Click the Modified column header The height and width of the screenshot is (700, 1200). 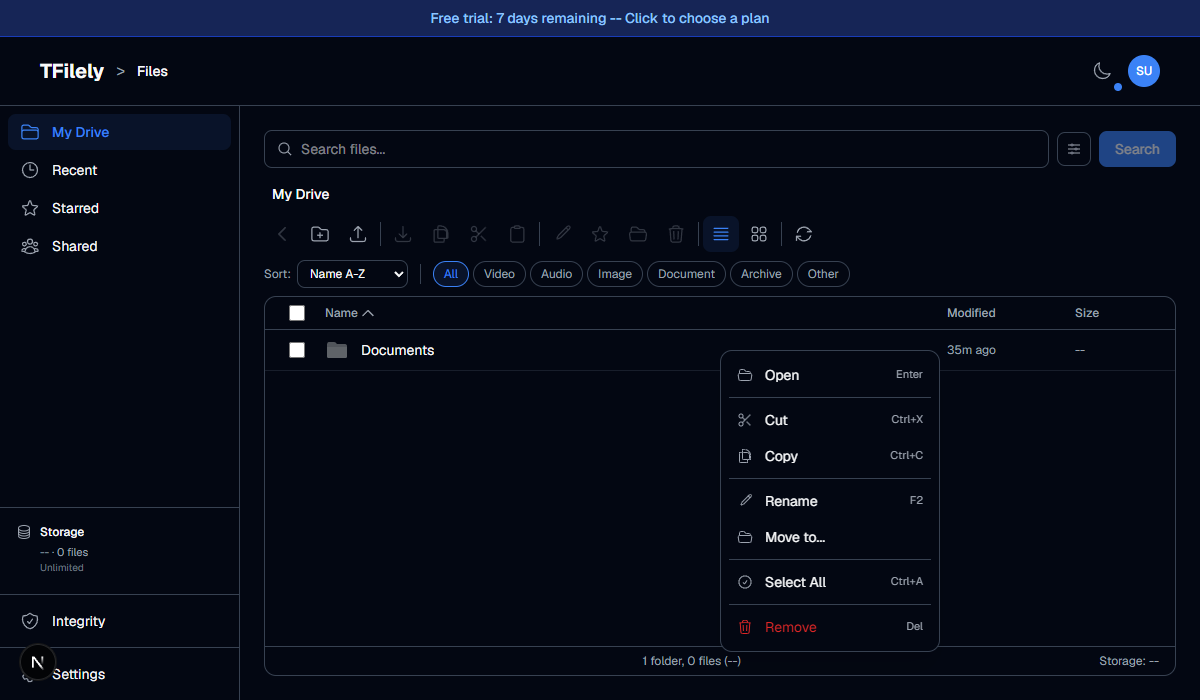point(971,313)
